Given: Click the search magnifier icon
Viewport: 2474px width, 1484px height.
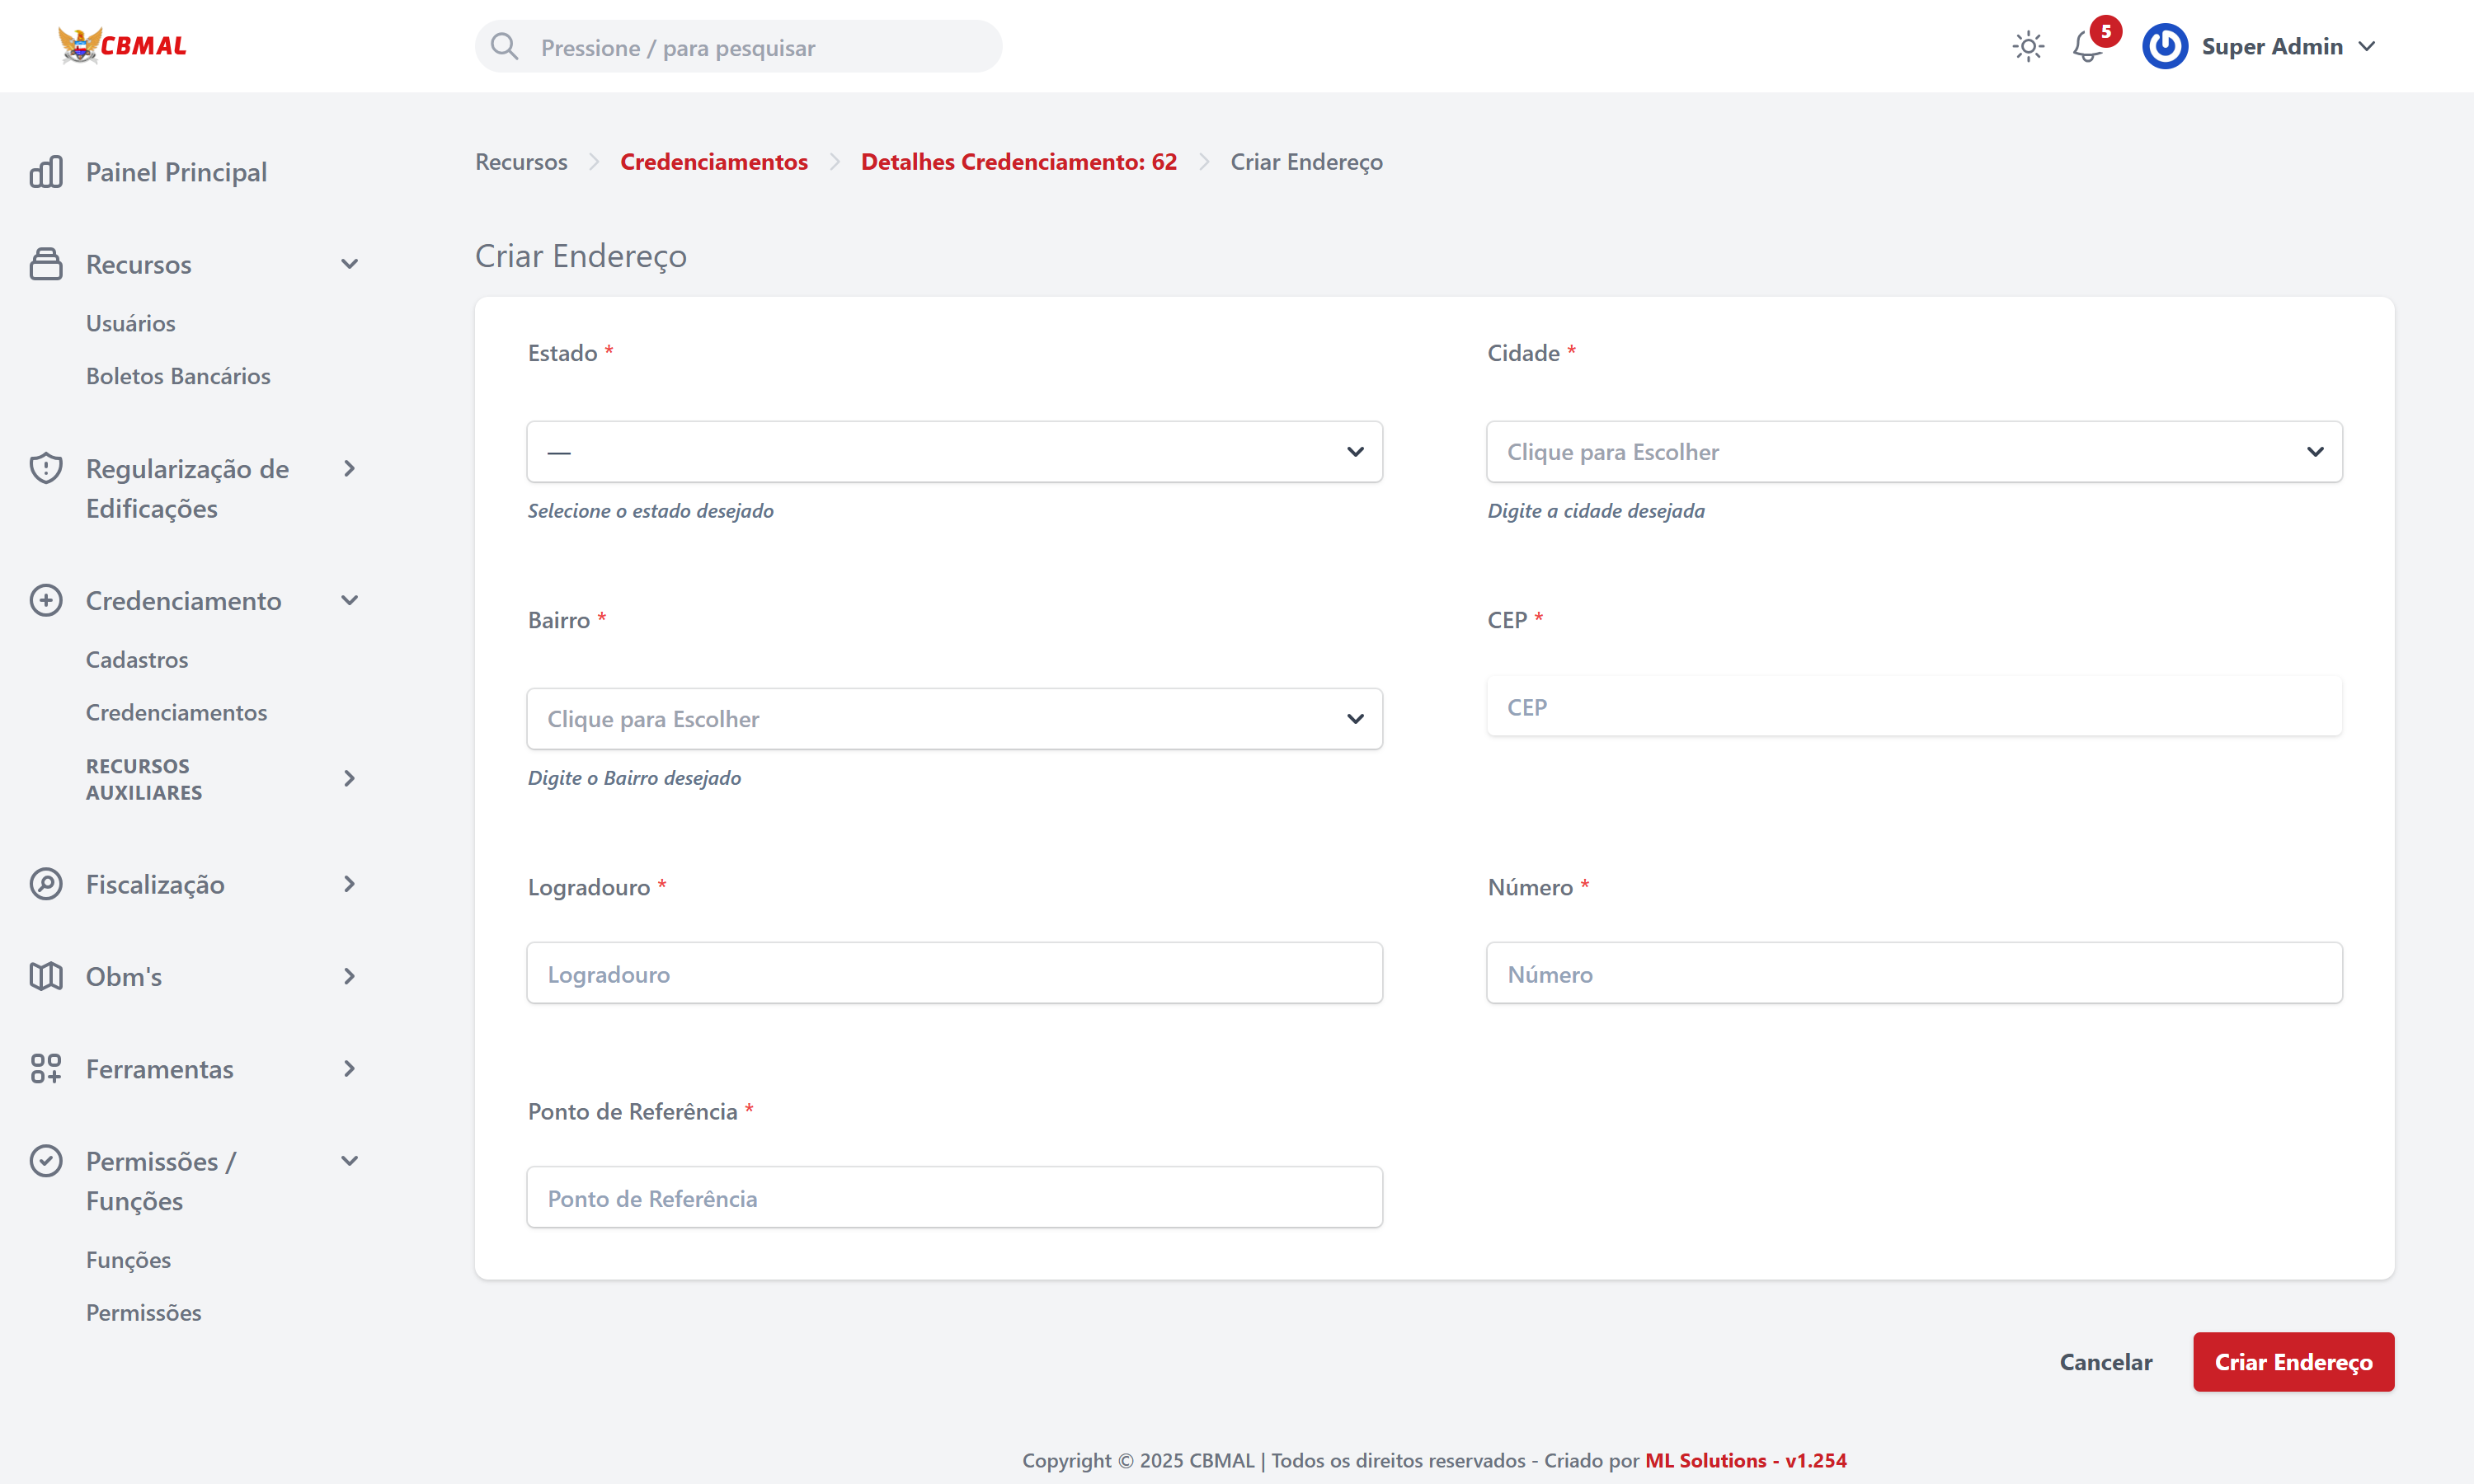Looking at the screenshot, I should tap(505, 47).
